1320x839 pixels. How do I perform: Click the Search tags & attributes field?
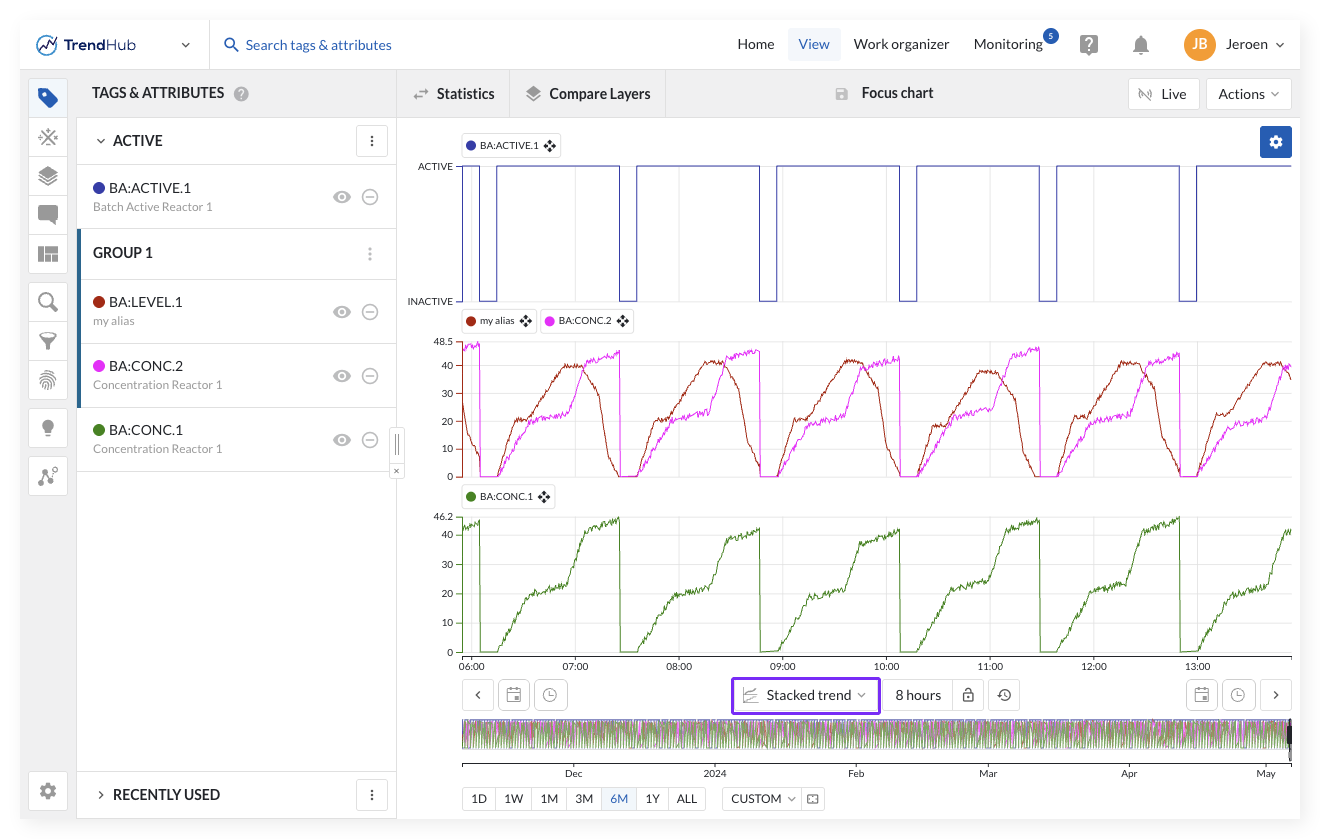tap(318, 45)
